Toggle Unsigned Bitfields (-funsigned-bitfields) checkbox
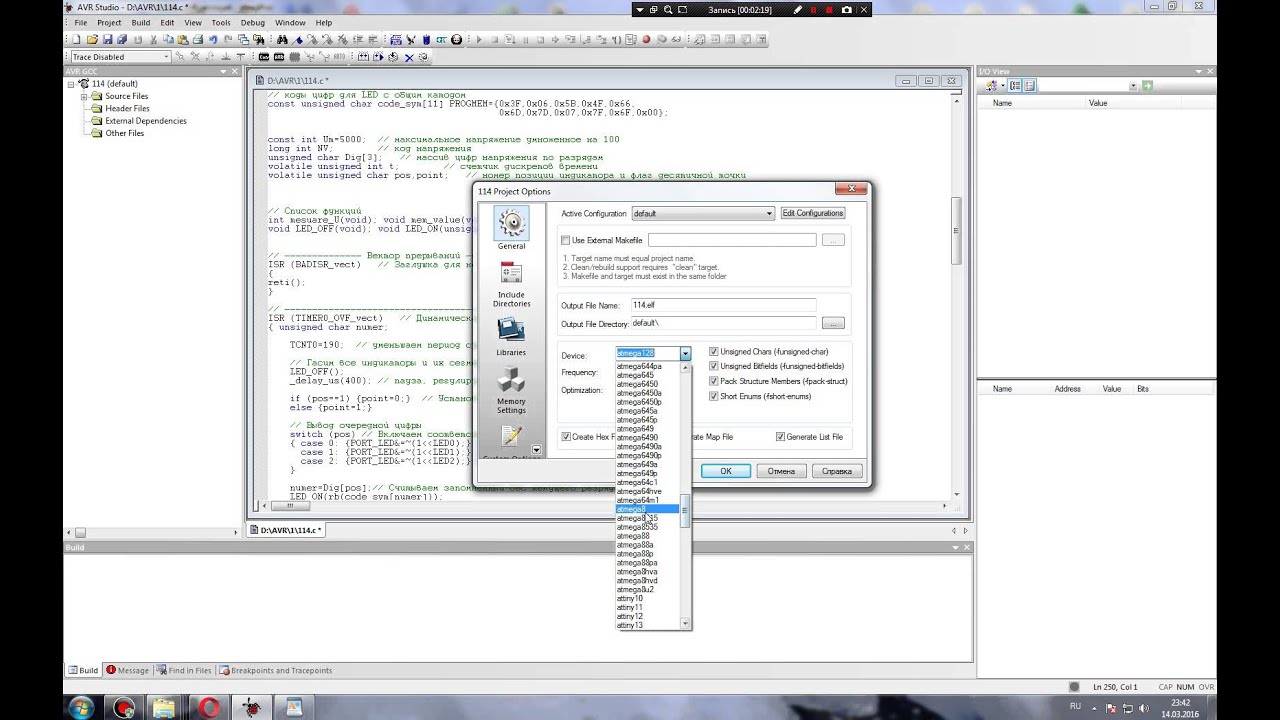The width and height of the screenshot is (1280, 720). [713, 366]
